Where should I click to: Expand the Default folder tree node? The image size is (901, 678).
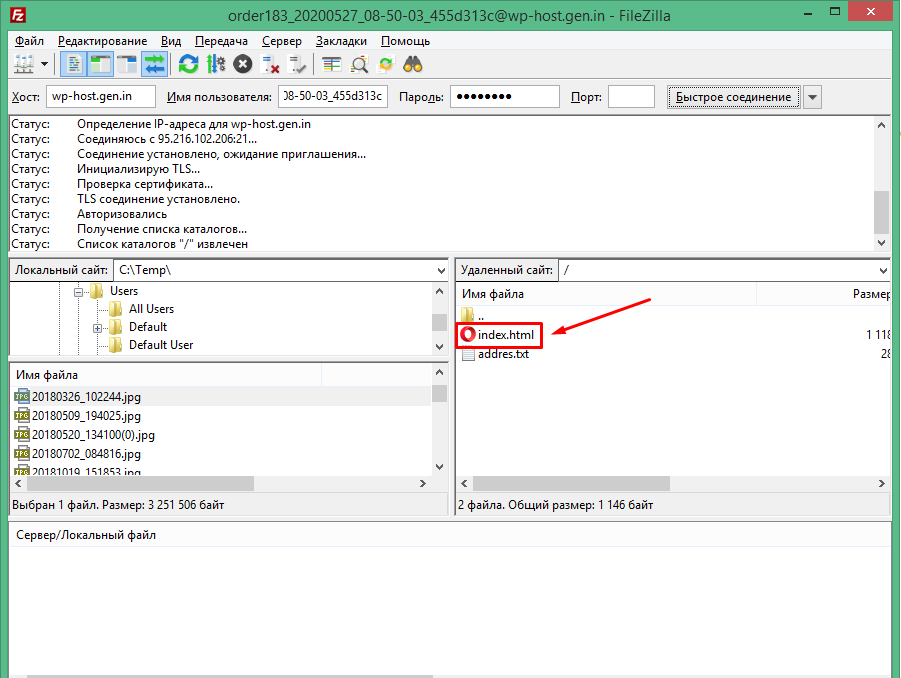tap(98, 328)
